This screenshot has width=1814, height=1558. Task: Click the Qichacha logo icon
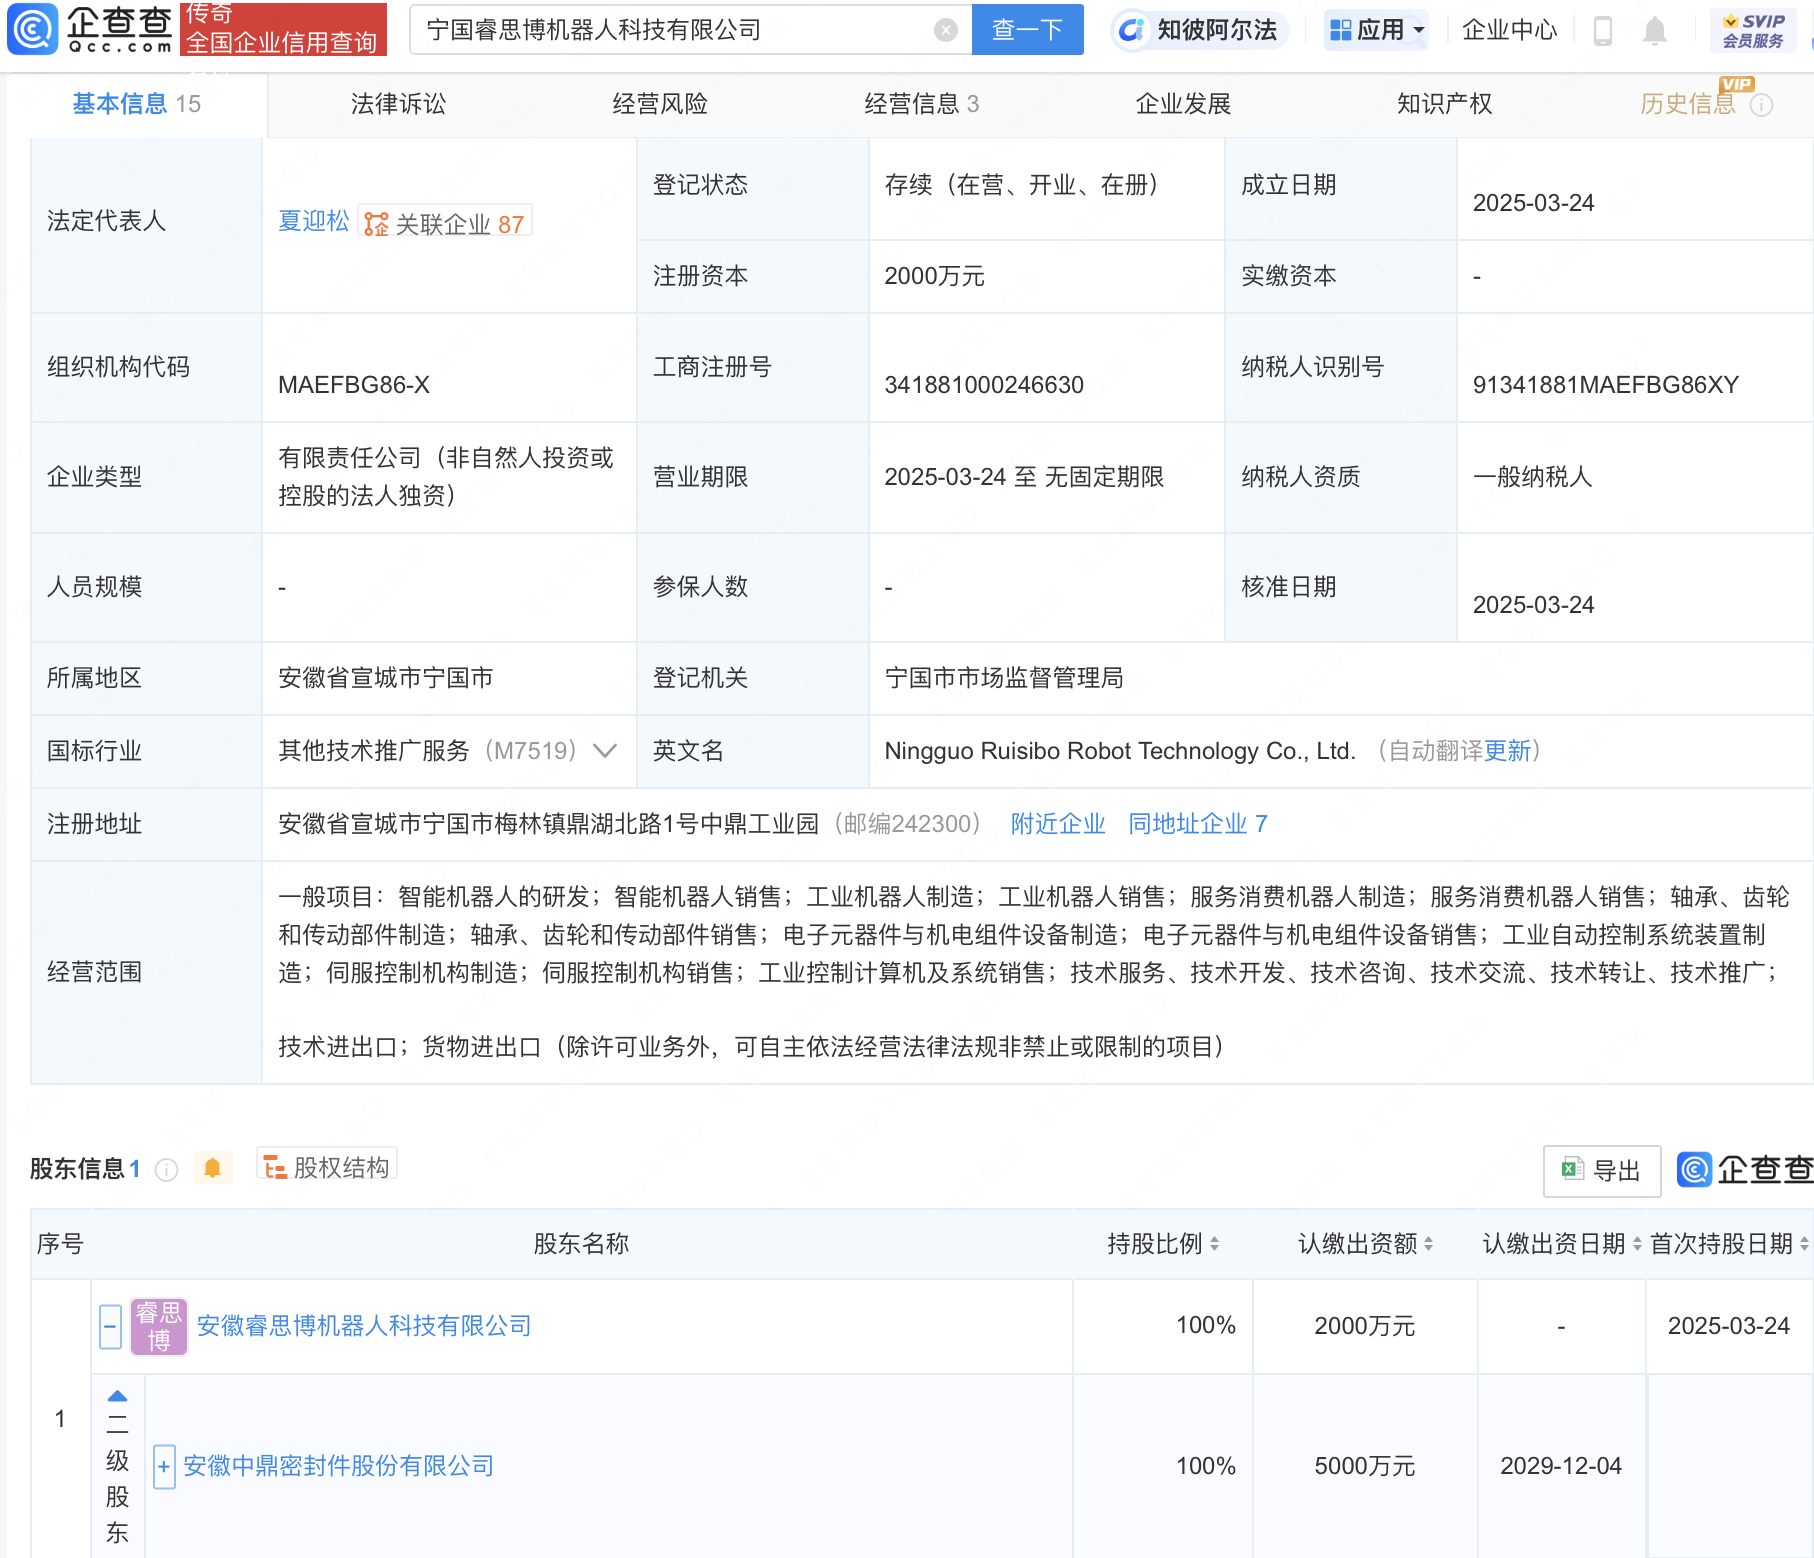32,29
